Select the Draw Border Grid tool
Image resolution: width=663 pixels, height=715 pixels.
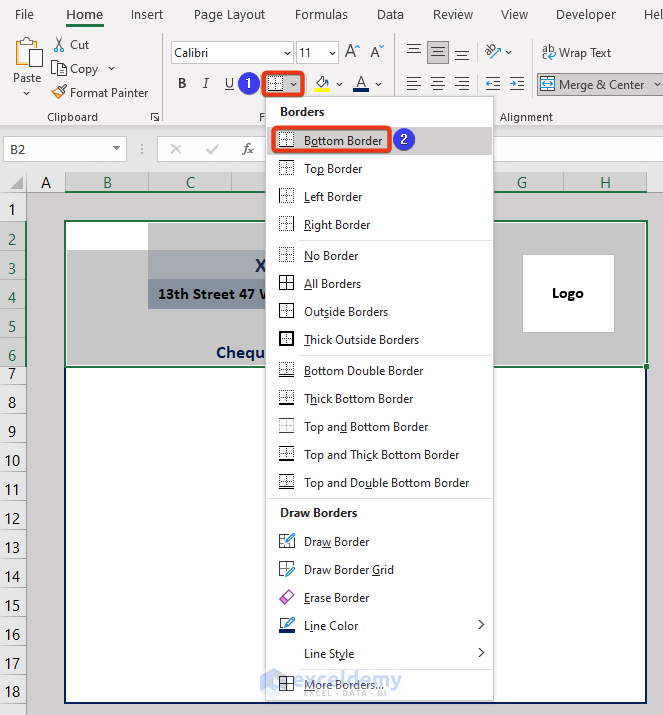click(x=379, y=570)
